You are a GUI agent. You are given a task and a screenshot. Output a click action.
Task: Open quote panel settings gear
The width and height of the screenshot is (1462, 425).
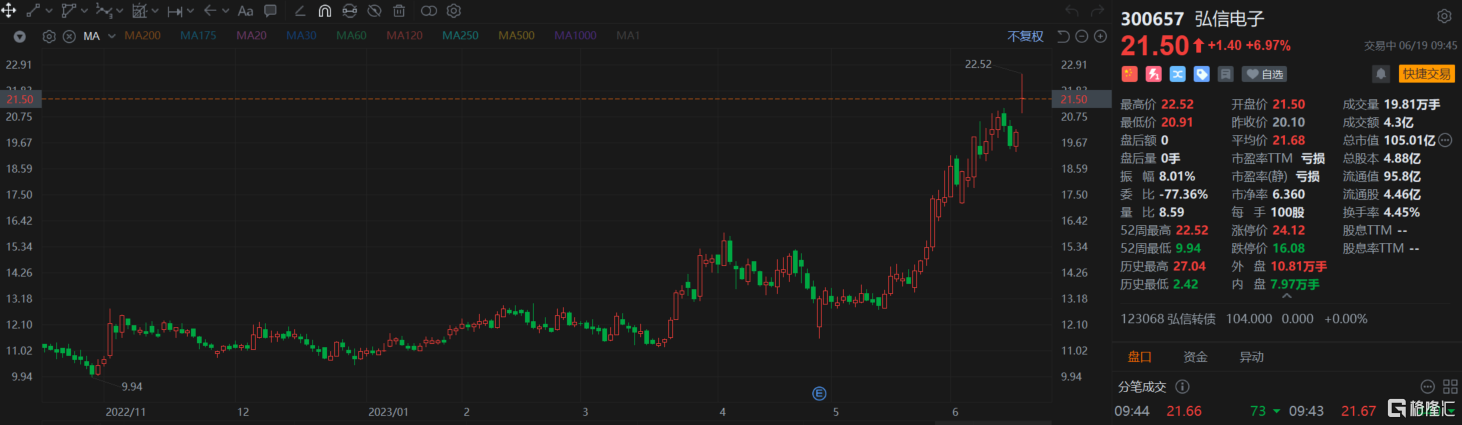click(x=1443, y=17)
